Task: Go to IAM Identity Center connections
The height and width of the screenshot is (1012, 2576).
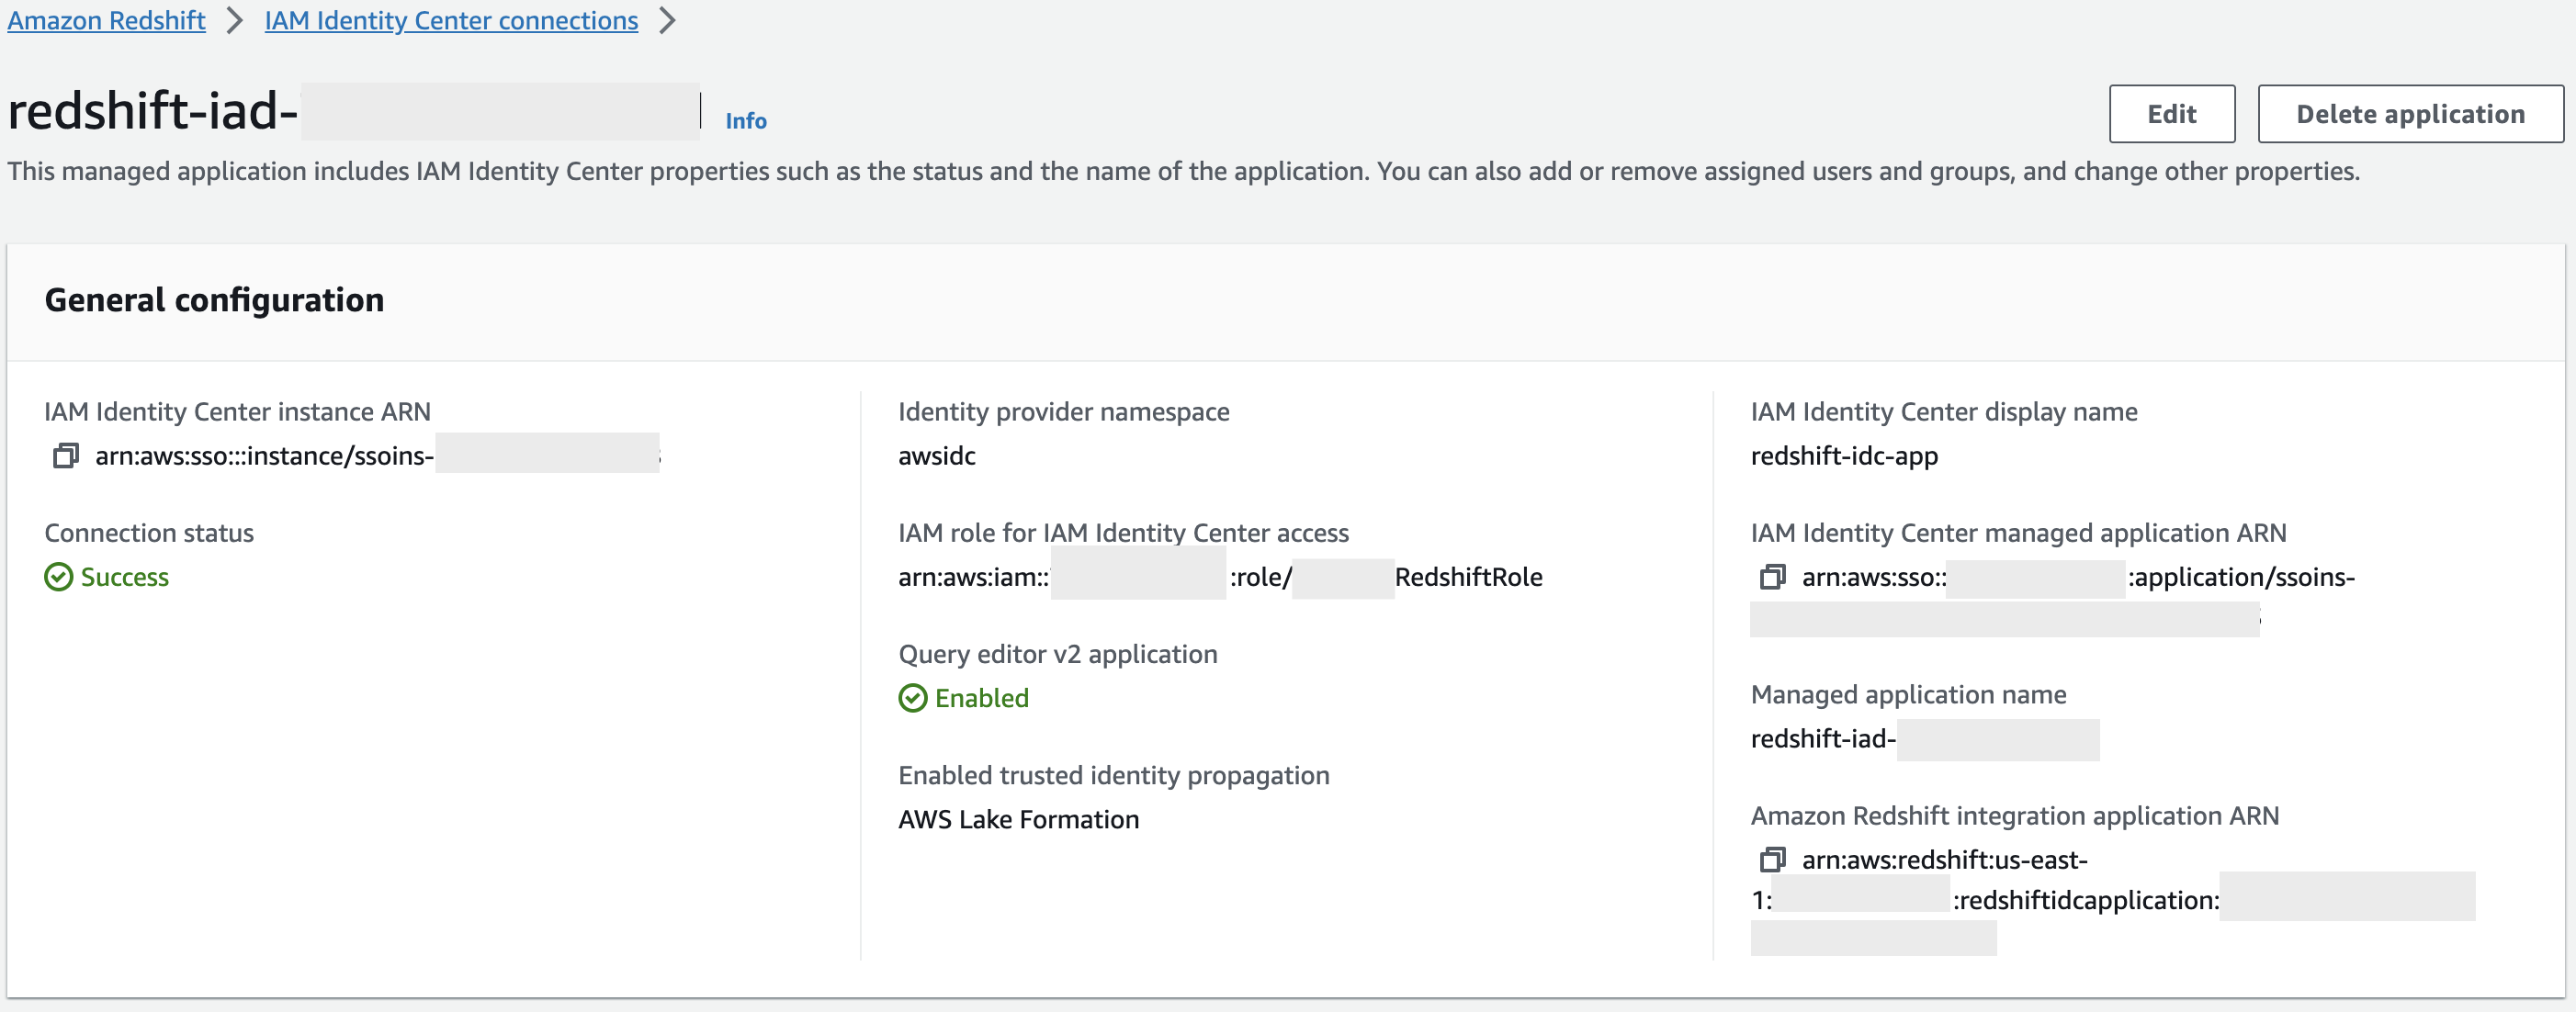Action: (451, 21)
